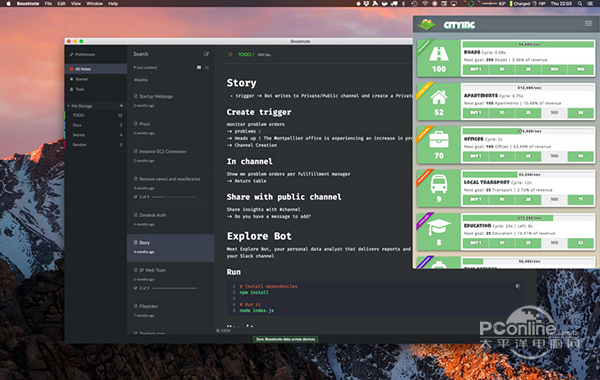This screenshot has height=380, width=600.
Task: Open the CityInc hamburger menu
Action: coord(588,24)
